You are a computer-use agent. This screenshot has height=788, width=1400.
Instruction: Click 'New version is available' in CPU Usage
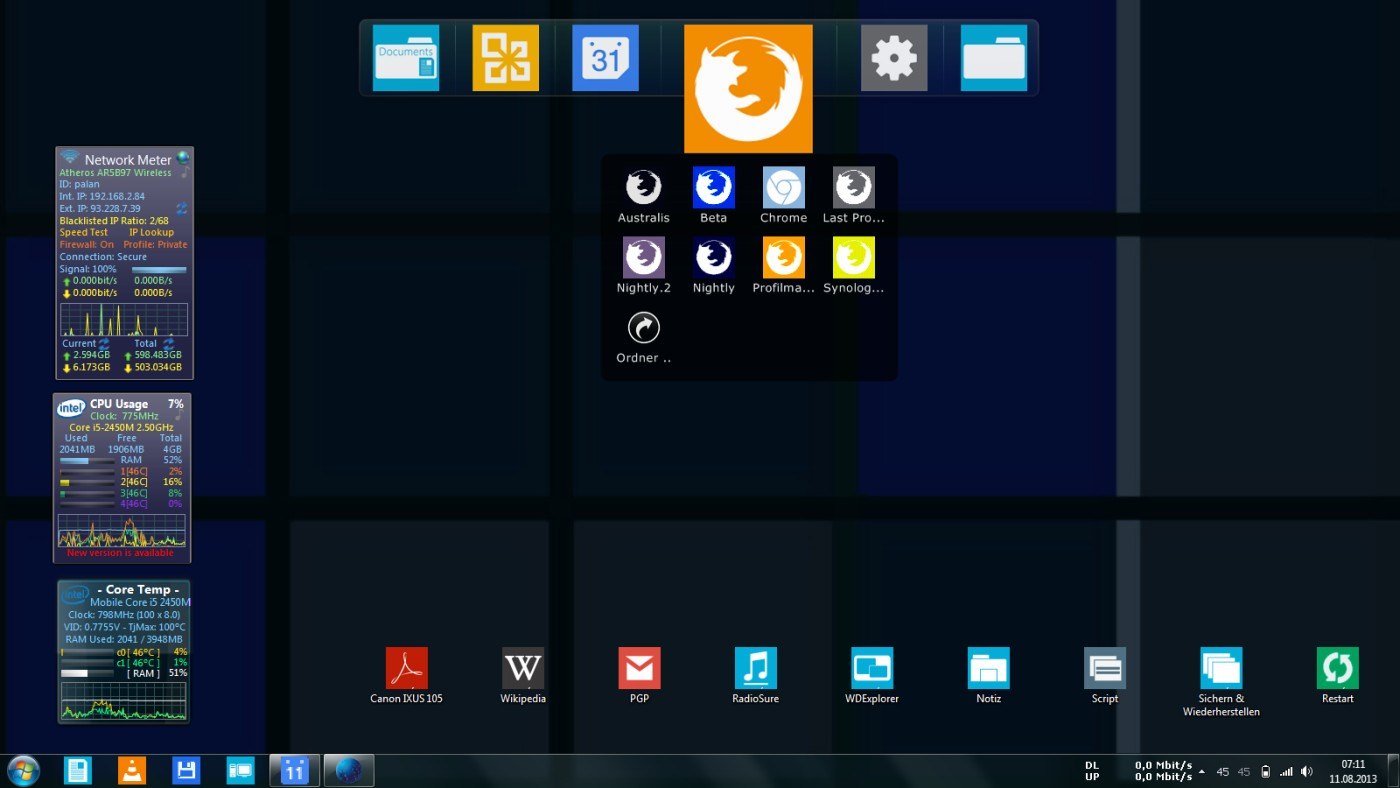click(120, 552)
